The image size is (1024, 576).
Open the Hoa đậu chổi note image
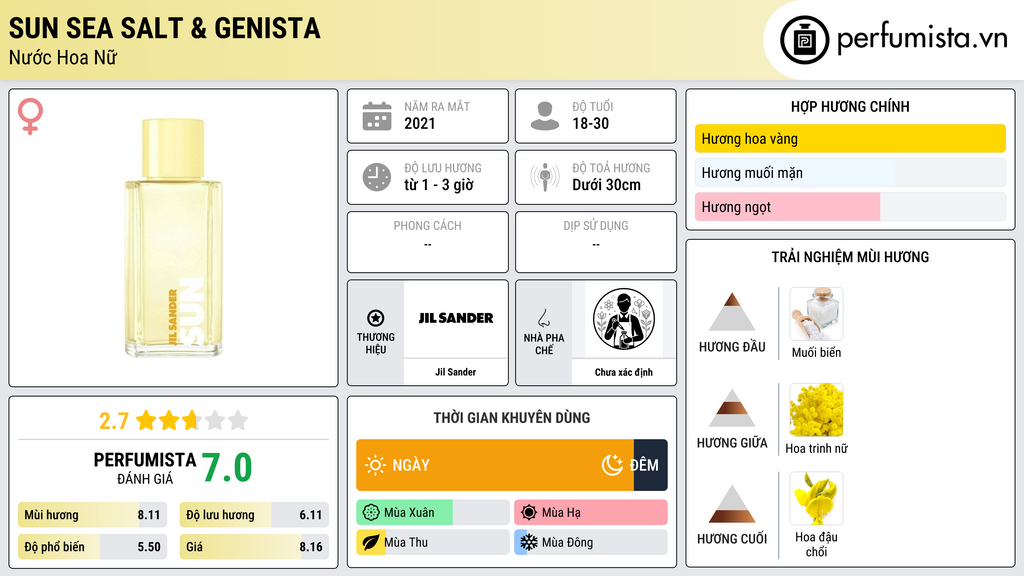816,498
